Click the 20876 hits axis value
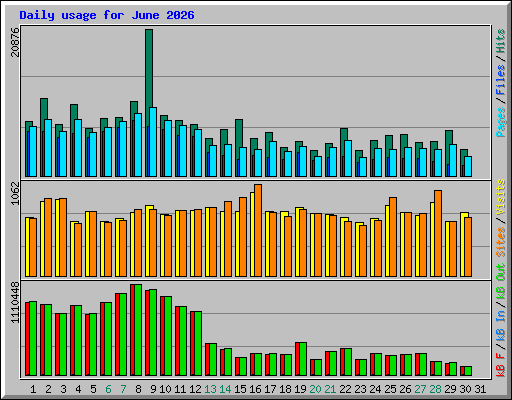The width and height of the screenshot is (512, 400). coord(15,42)
